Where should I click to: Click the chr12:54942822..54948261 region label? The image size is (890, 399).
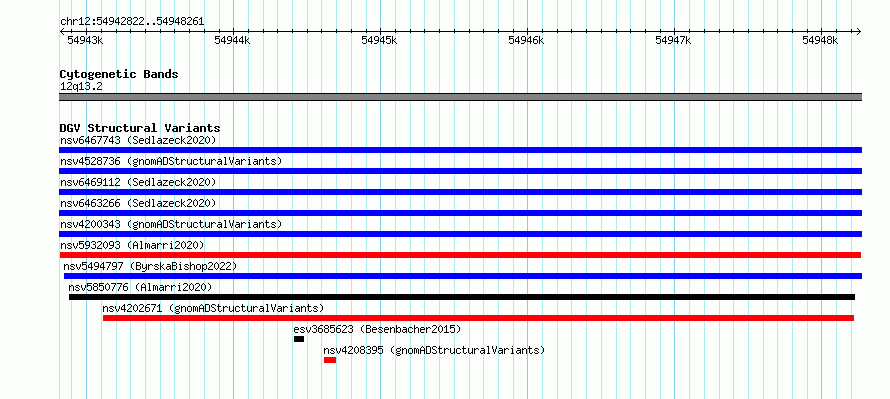tap(132, 22)
